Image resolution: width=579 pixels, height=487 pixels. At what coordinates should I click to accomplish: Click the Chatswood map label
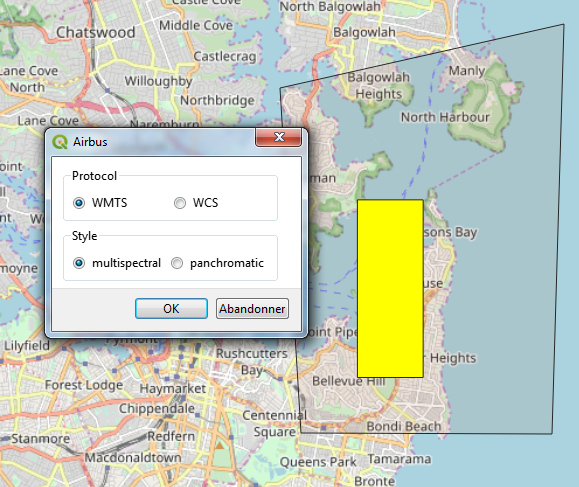(x=96, y=32)
